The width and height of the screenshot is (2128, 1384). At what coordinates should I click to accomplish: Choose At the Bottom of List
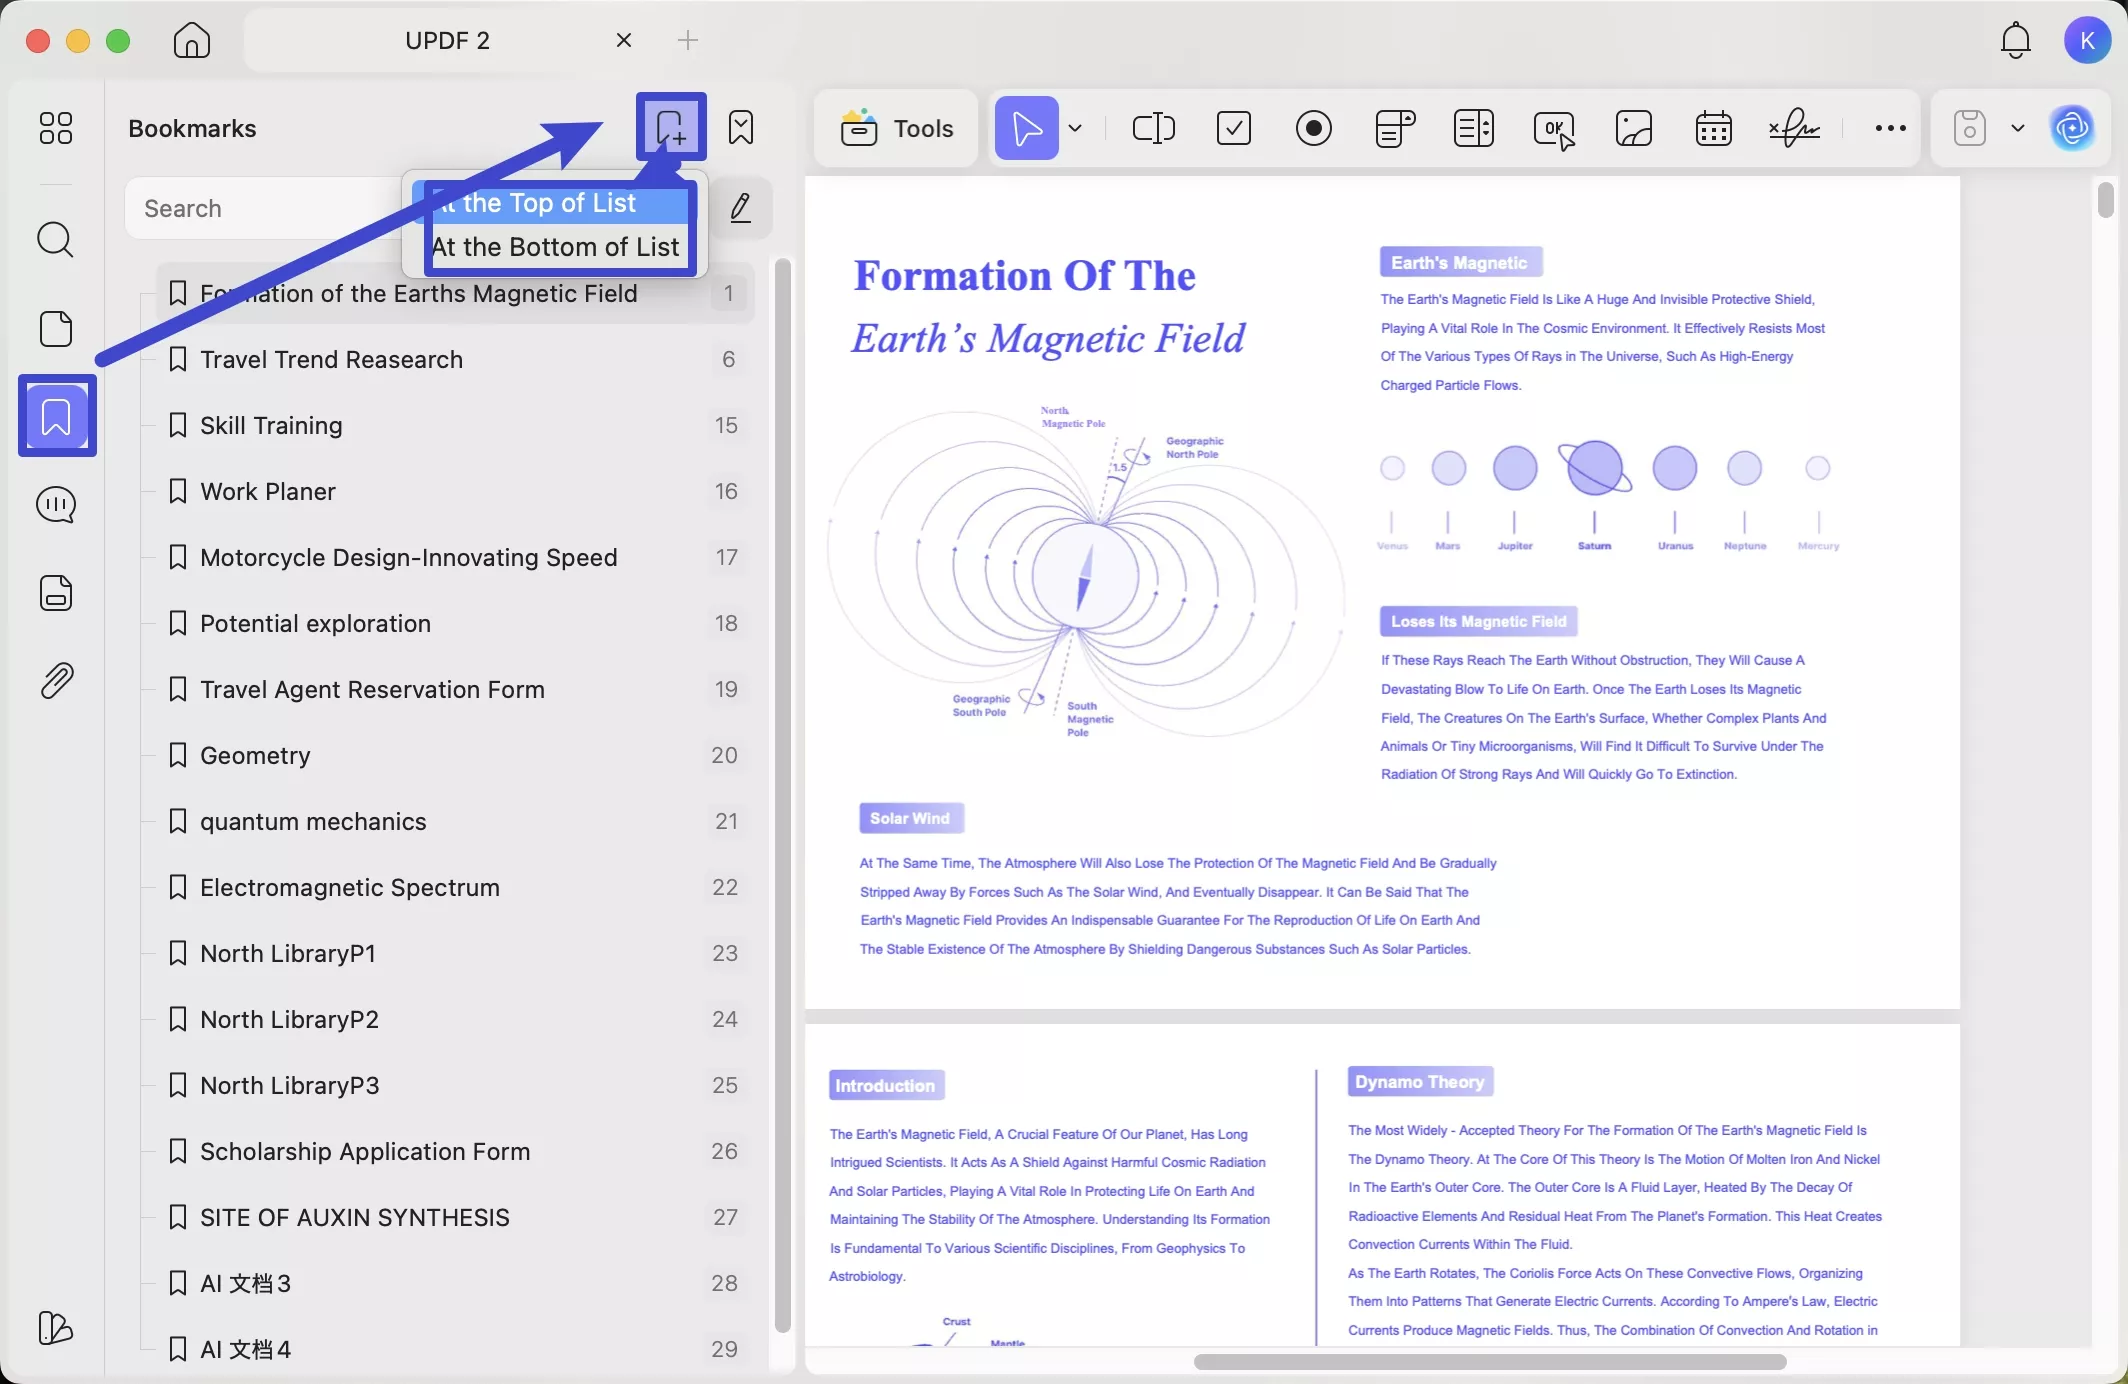pos(556,247)
